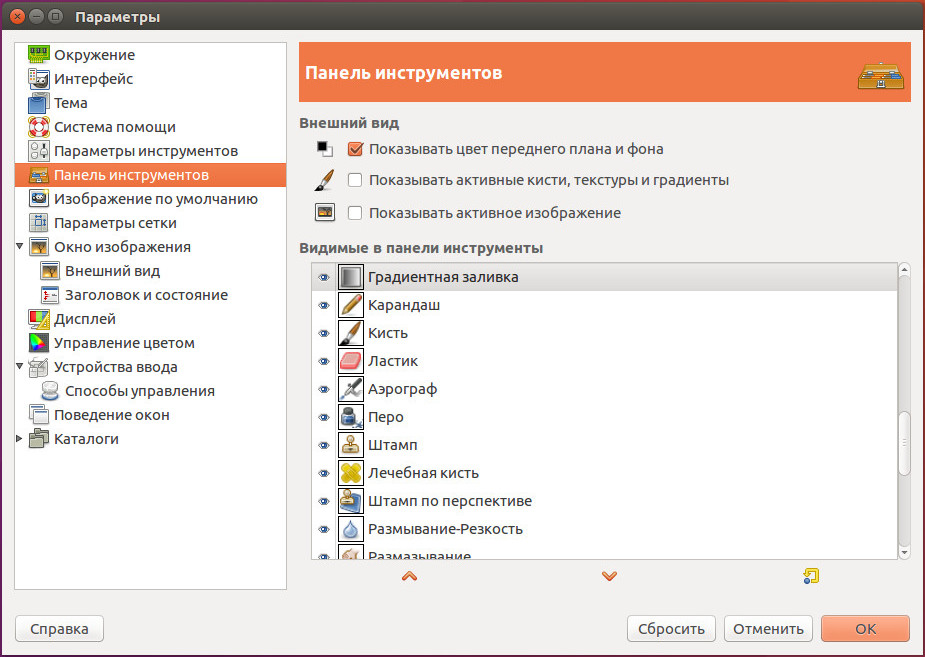Select Панель инструментов in sidebar

click(x=150, y=175)
